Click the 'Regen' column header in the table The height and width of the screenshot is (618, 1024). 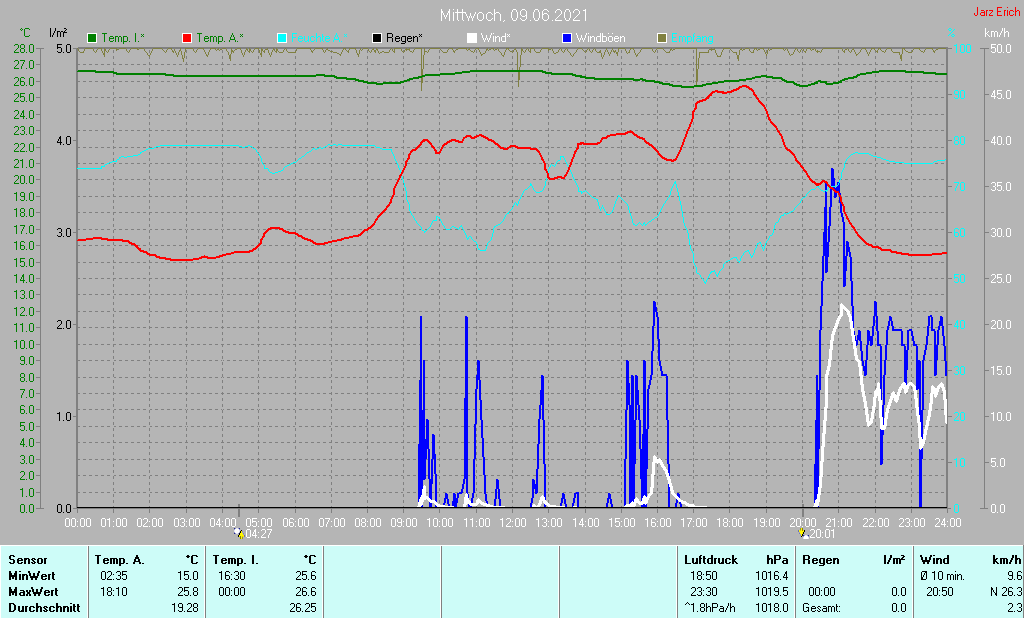821,560
